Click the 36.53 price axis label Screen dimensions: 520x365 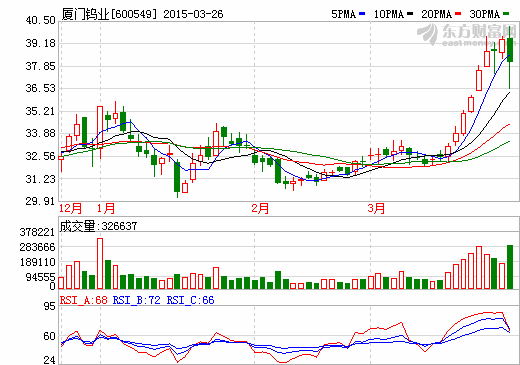pyautogui.click(x=41, y=88)
